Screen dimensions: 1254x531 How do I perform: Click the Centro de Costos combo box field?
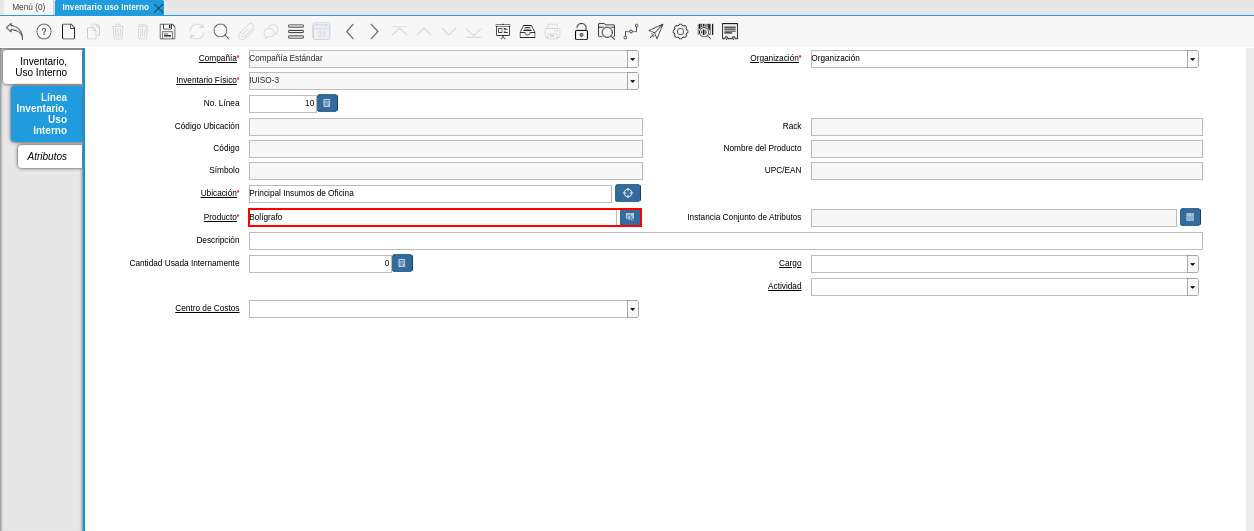(x=438, y=309)
